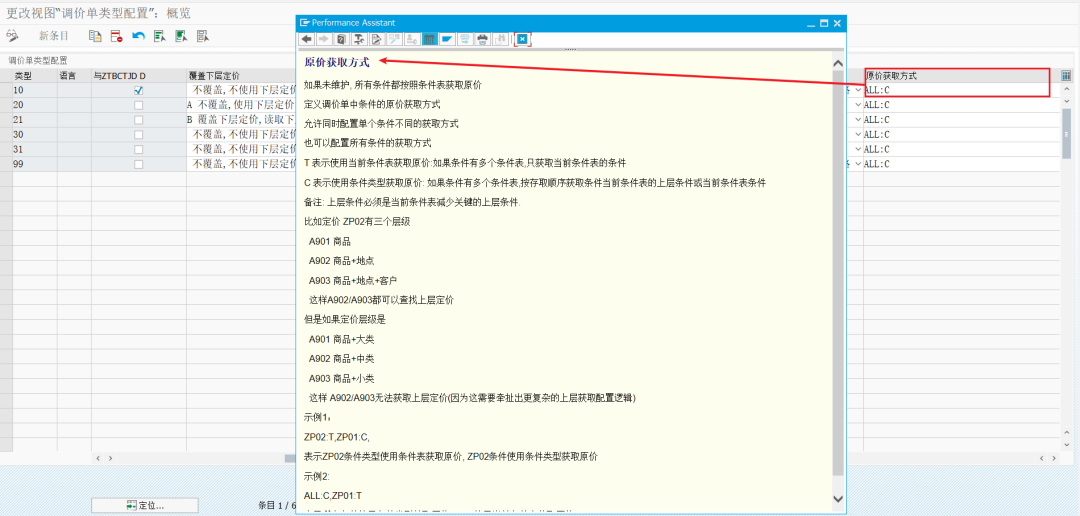Click the 定位... position button

click(145, 506)
